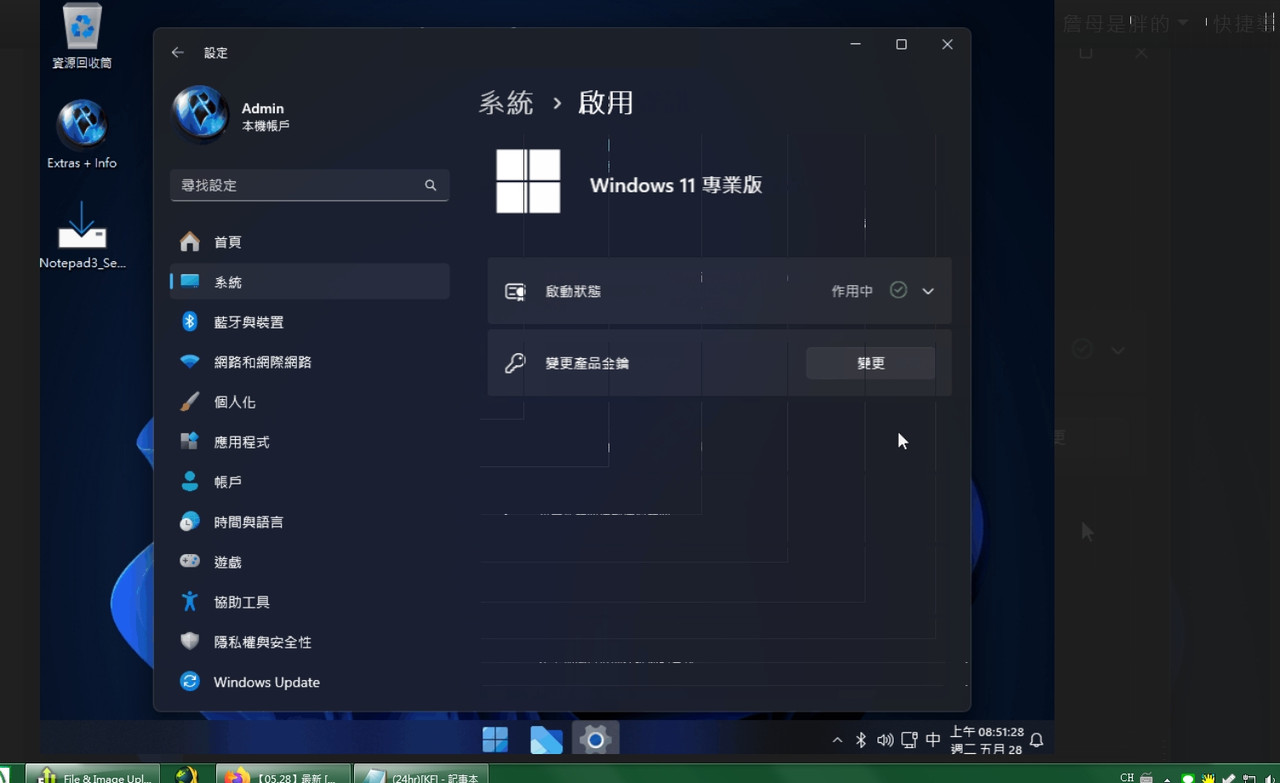Open 應用程式 settings

click(309, 442)
